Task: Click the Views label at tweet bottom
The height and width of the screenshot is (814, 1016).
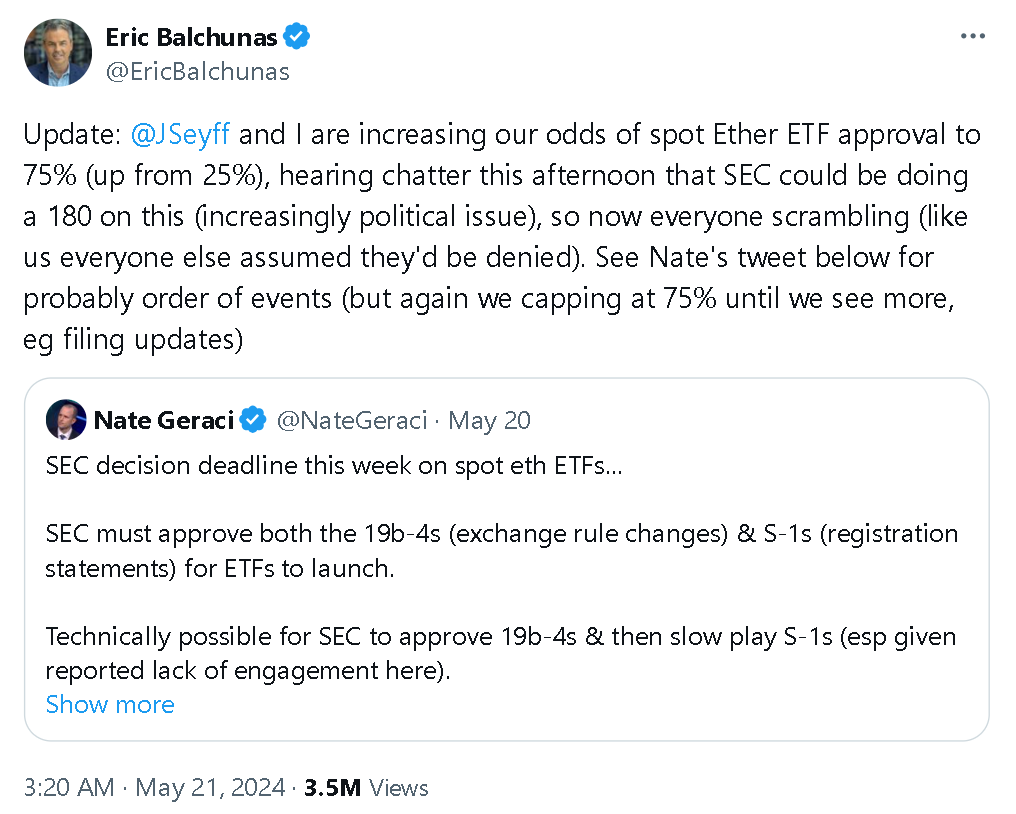Action: [x=398, y=787]
